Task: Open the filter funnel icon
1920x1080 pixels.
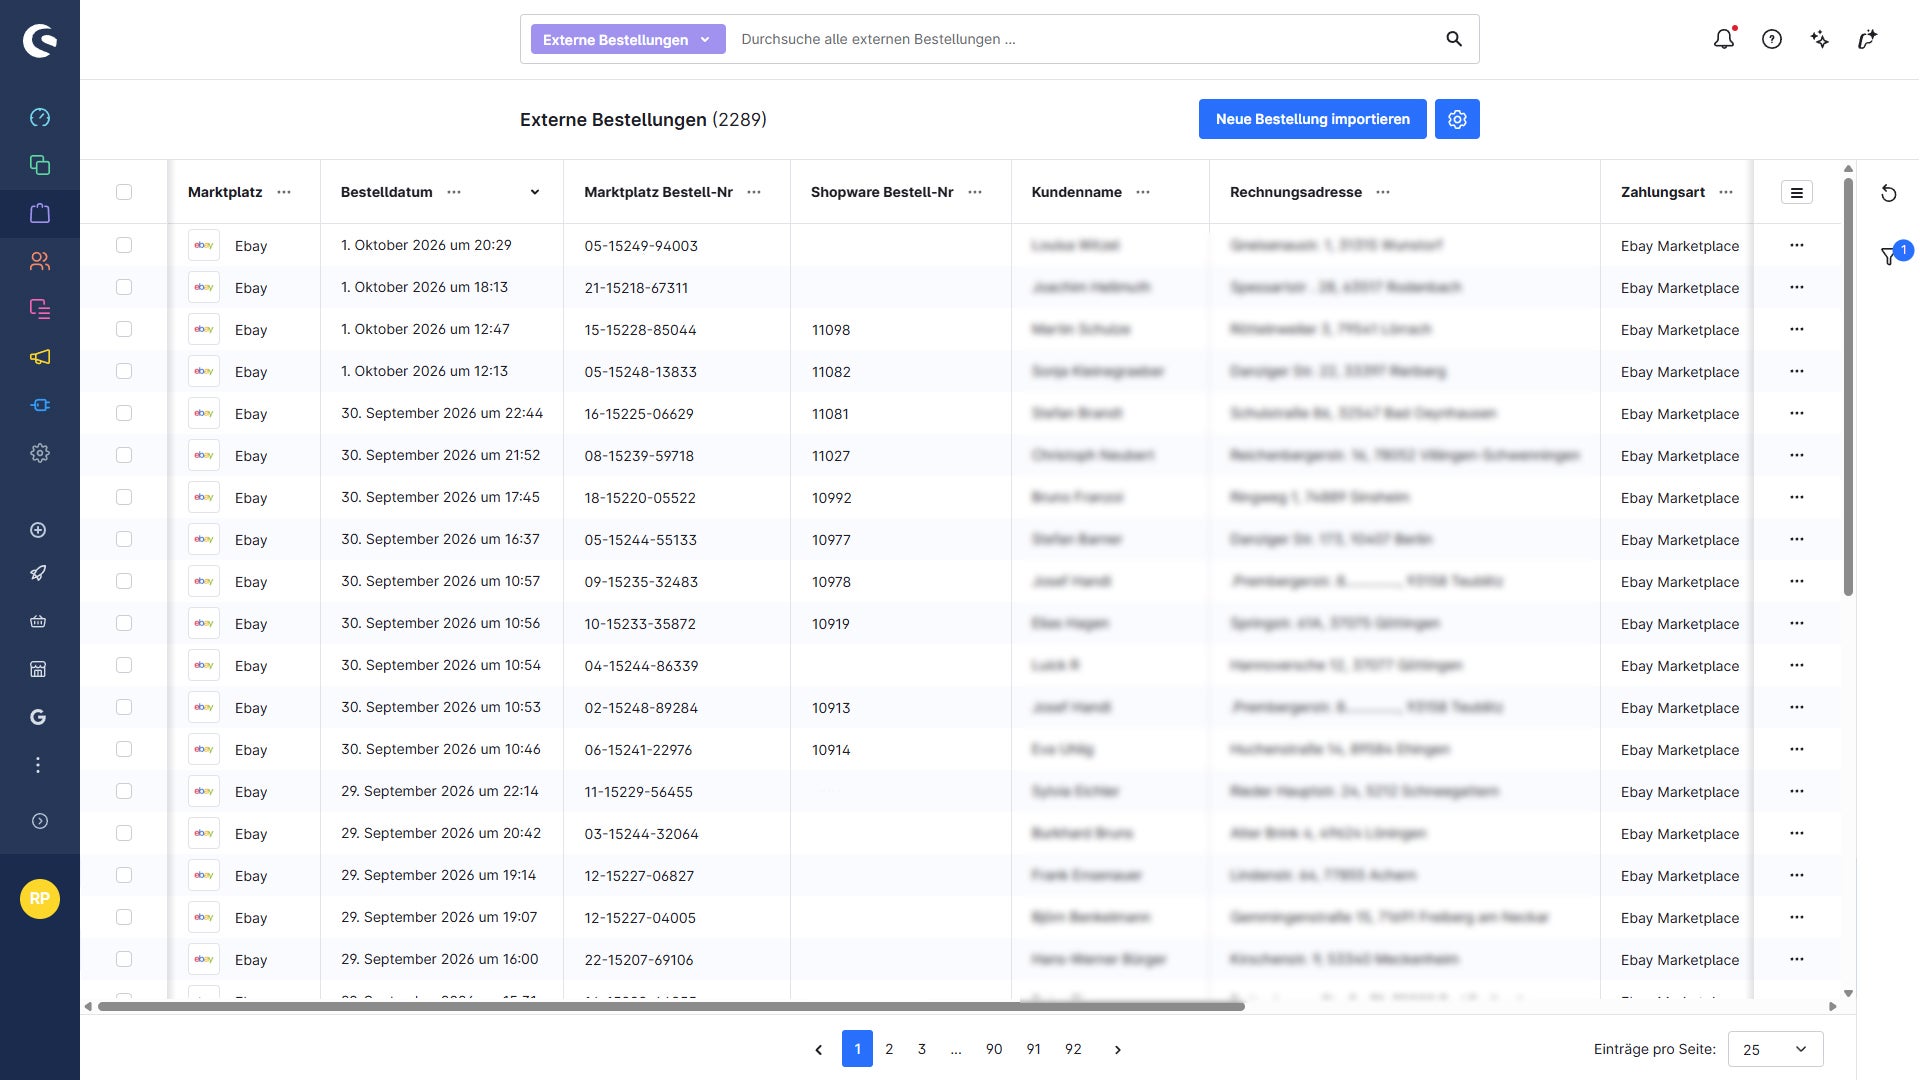Action: (x=1889, y=256)
